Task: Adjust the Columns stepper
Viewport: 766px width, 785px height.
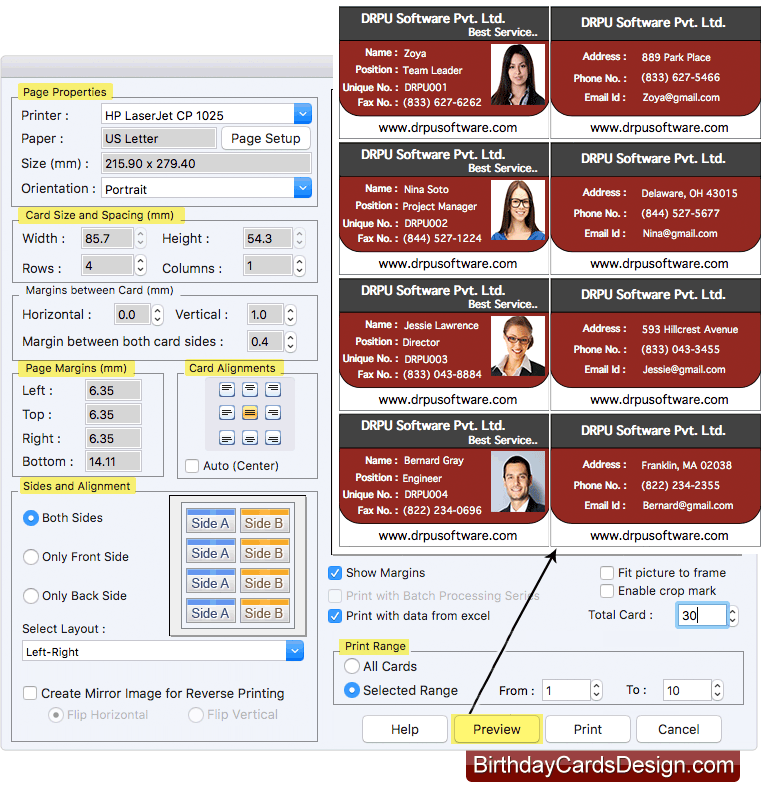Action: [299, 265]
